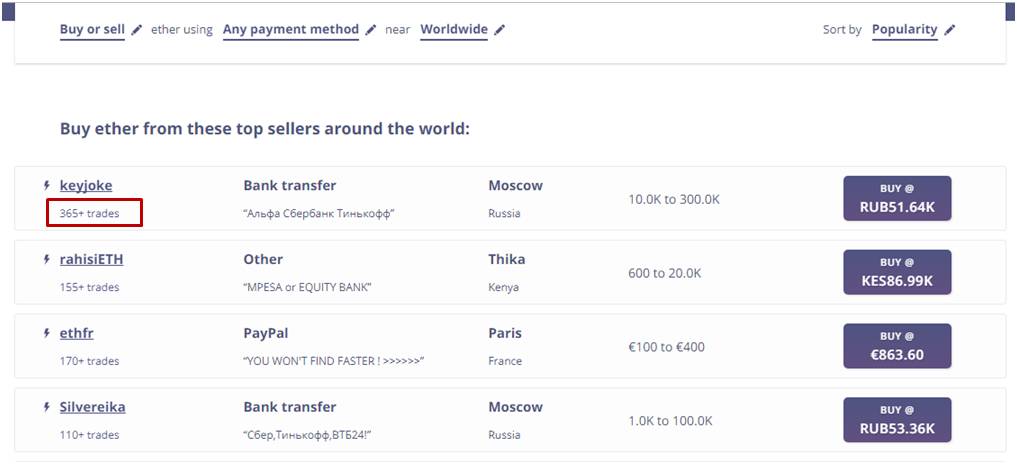Screen dimensions: 1017x464
Task: Open rahisiETH seller profile
Action: 91,260
